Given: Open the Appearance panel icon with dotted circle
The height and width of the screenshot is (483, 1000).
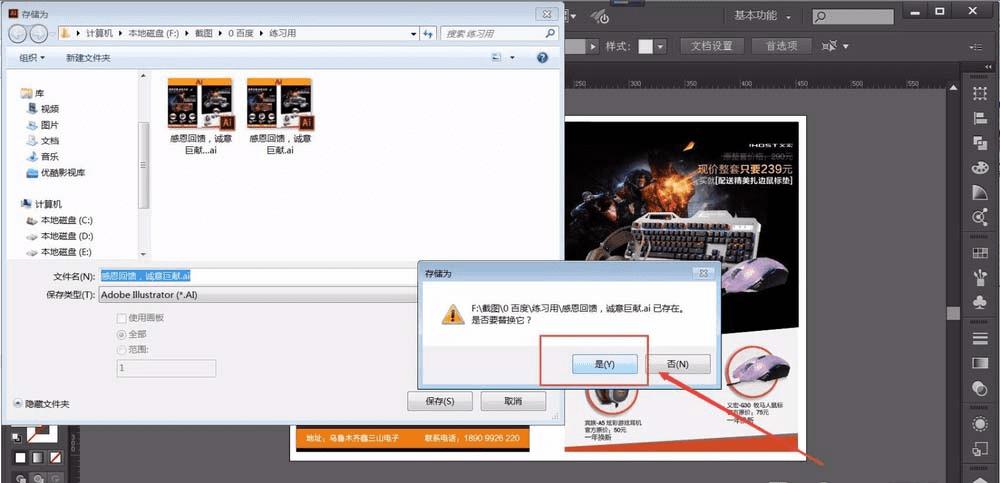Looking at the screenshot, I should pos(980,424).
